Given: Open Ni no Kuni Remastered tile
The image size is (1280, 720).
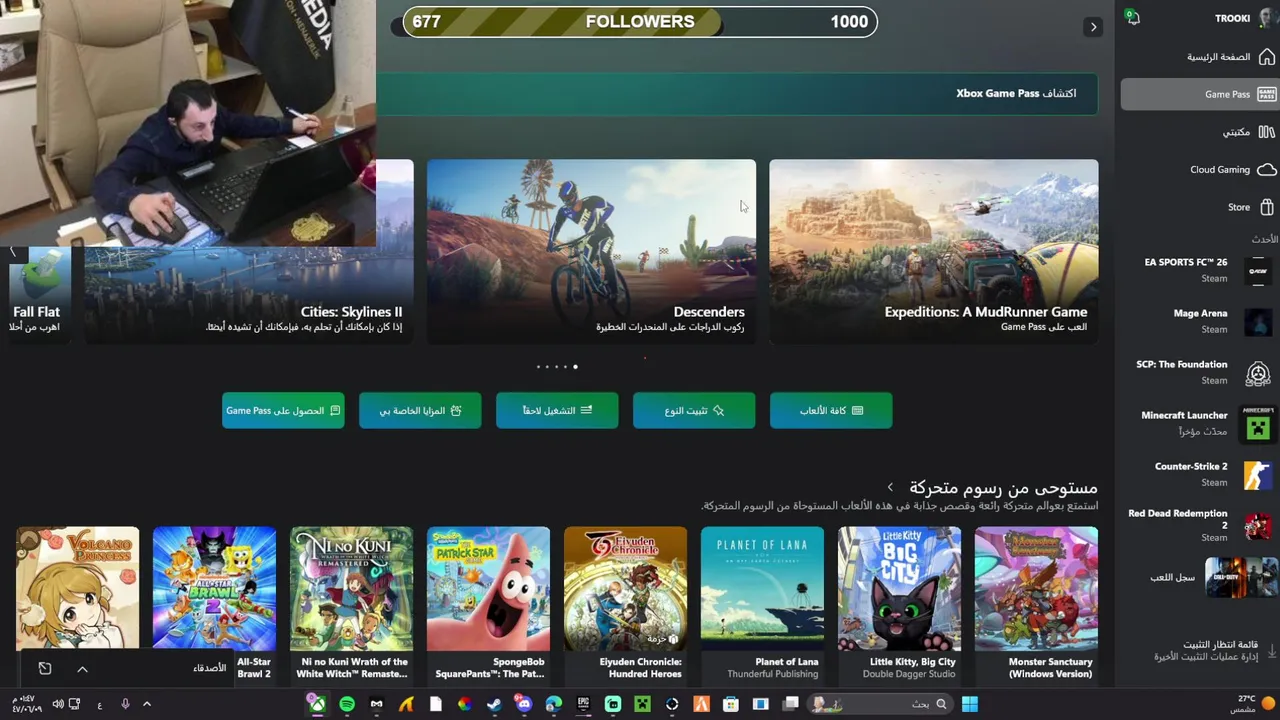Looking at the screenshot, I should pyautogui.click(x=351, y=605).
